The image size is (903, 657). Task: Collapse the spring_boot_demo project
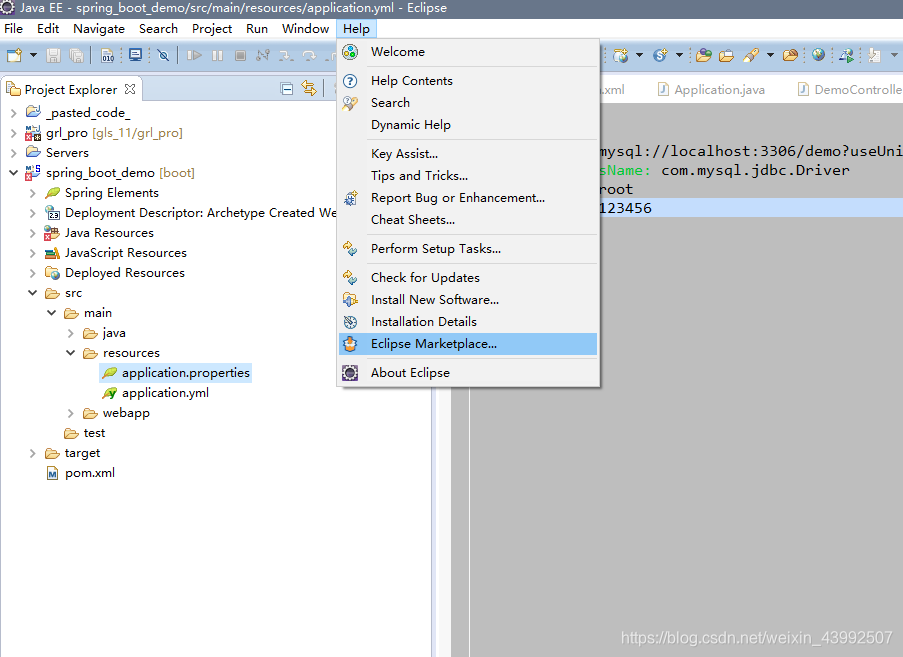click(x=14, y=173)
